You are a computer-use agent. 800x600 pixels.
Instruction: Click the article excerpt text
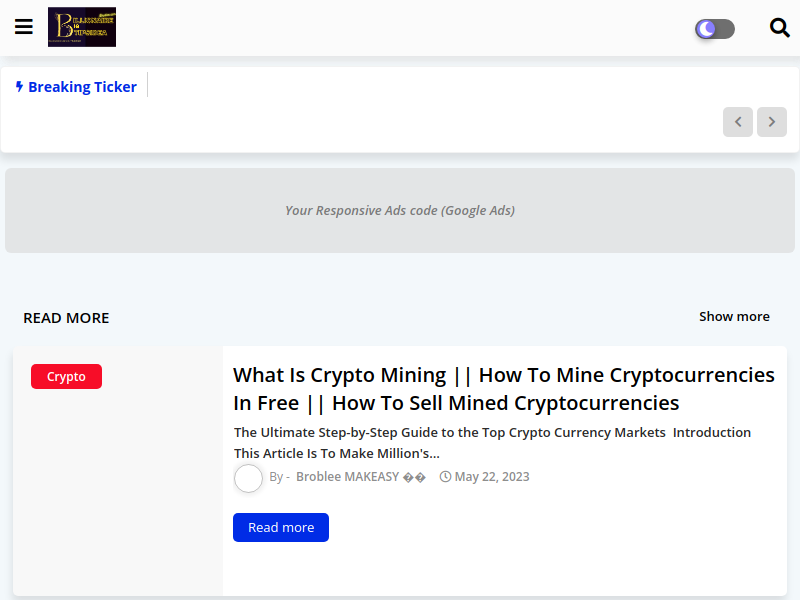point(492,442)
